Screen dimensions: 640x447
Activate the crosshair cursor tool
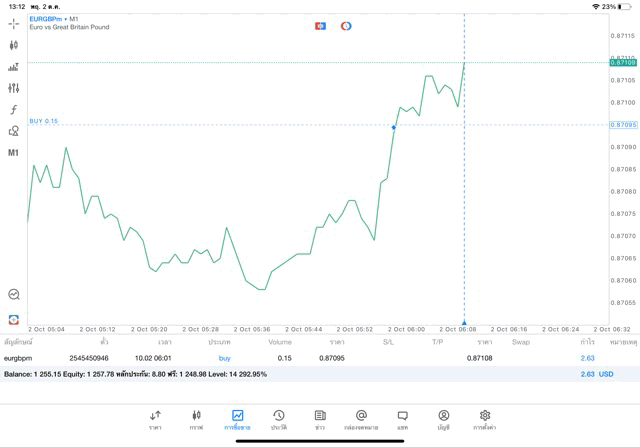[13, 24]
